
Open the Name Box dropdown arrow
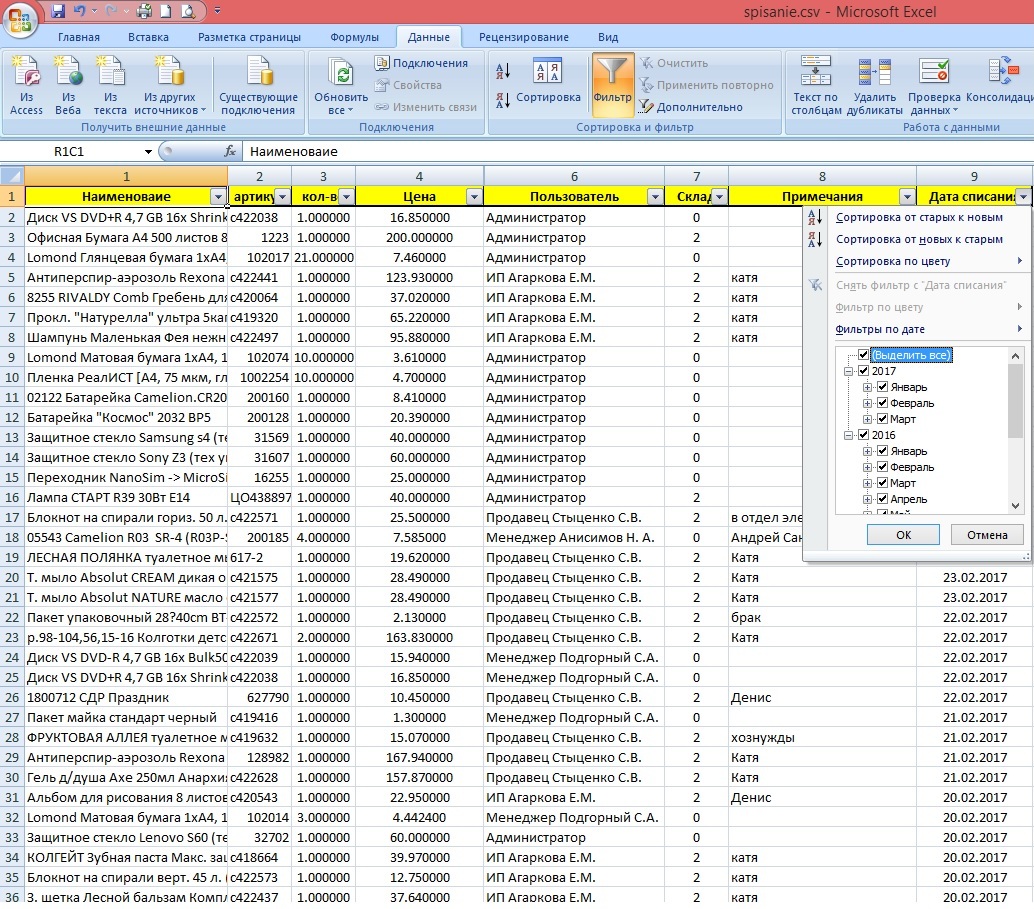click(148, 152)
